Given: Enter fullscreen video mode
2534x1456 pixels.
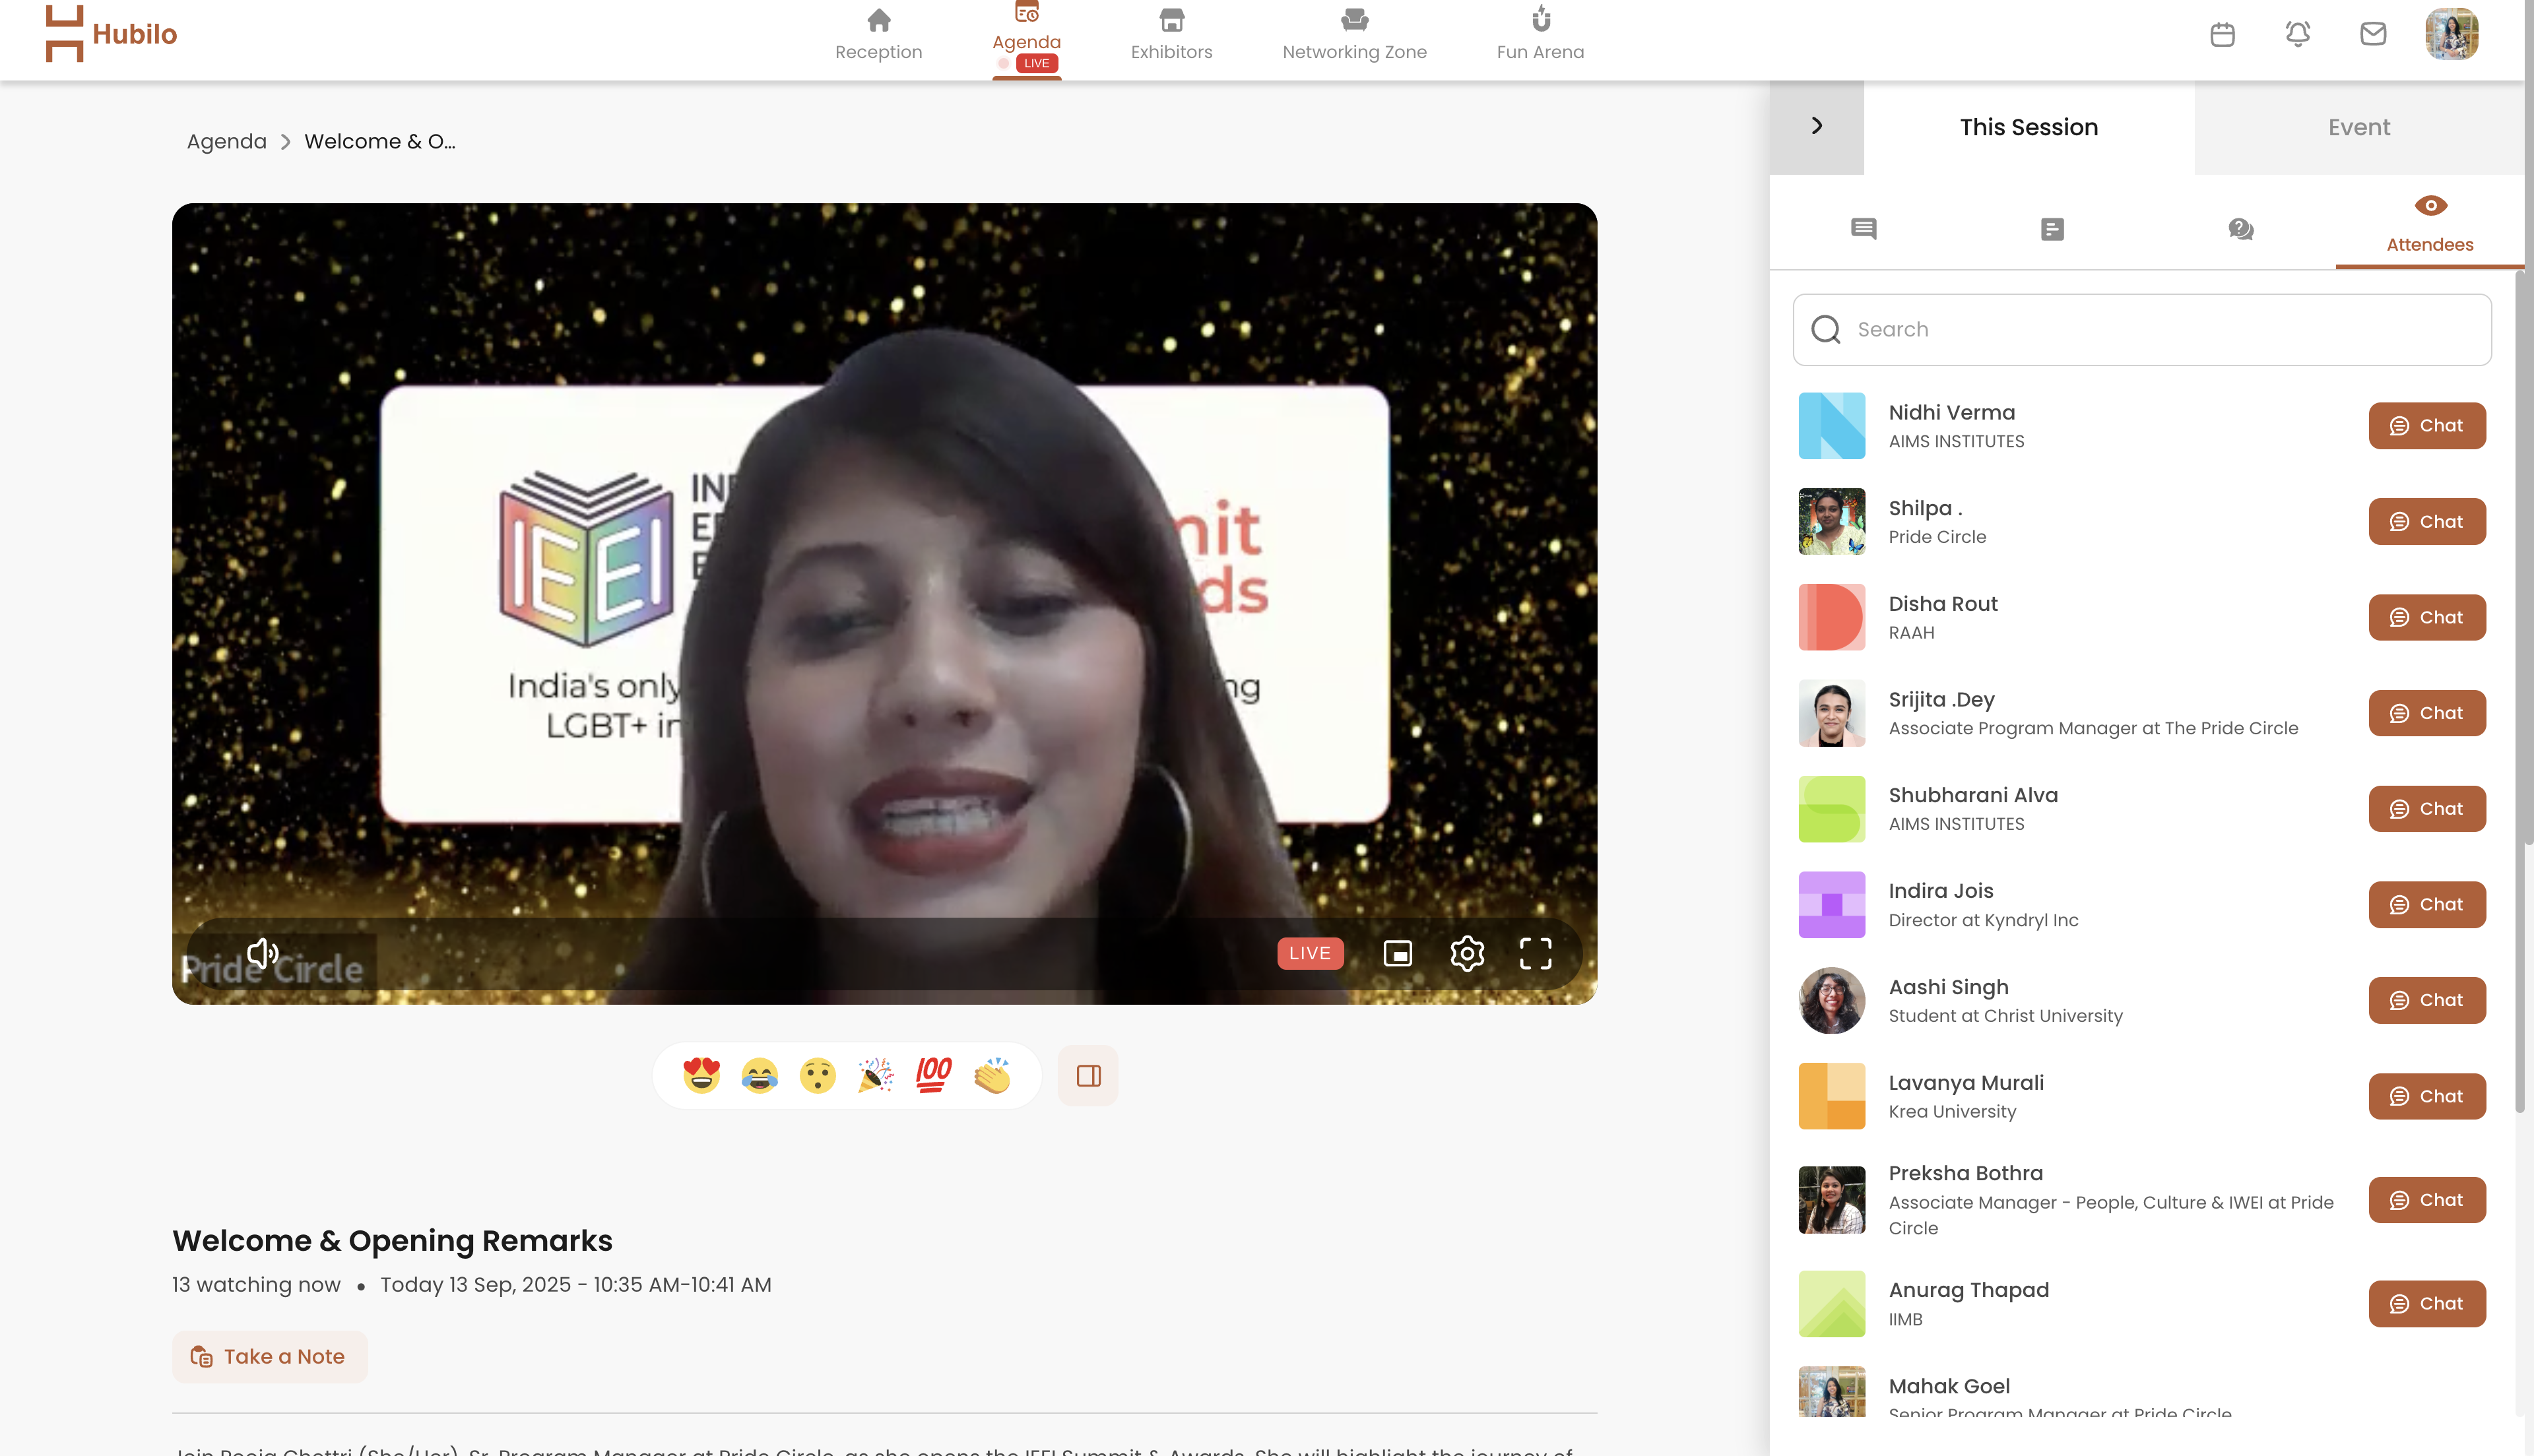Looking at the screenshot, I should 1535,953.
